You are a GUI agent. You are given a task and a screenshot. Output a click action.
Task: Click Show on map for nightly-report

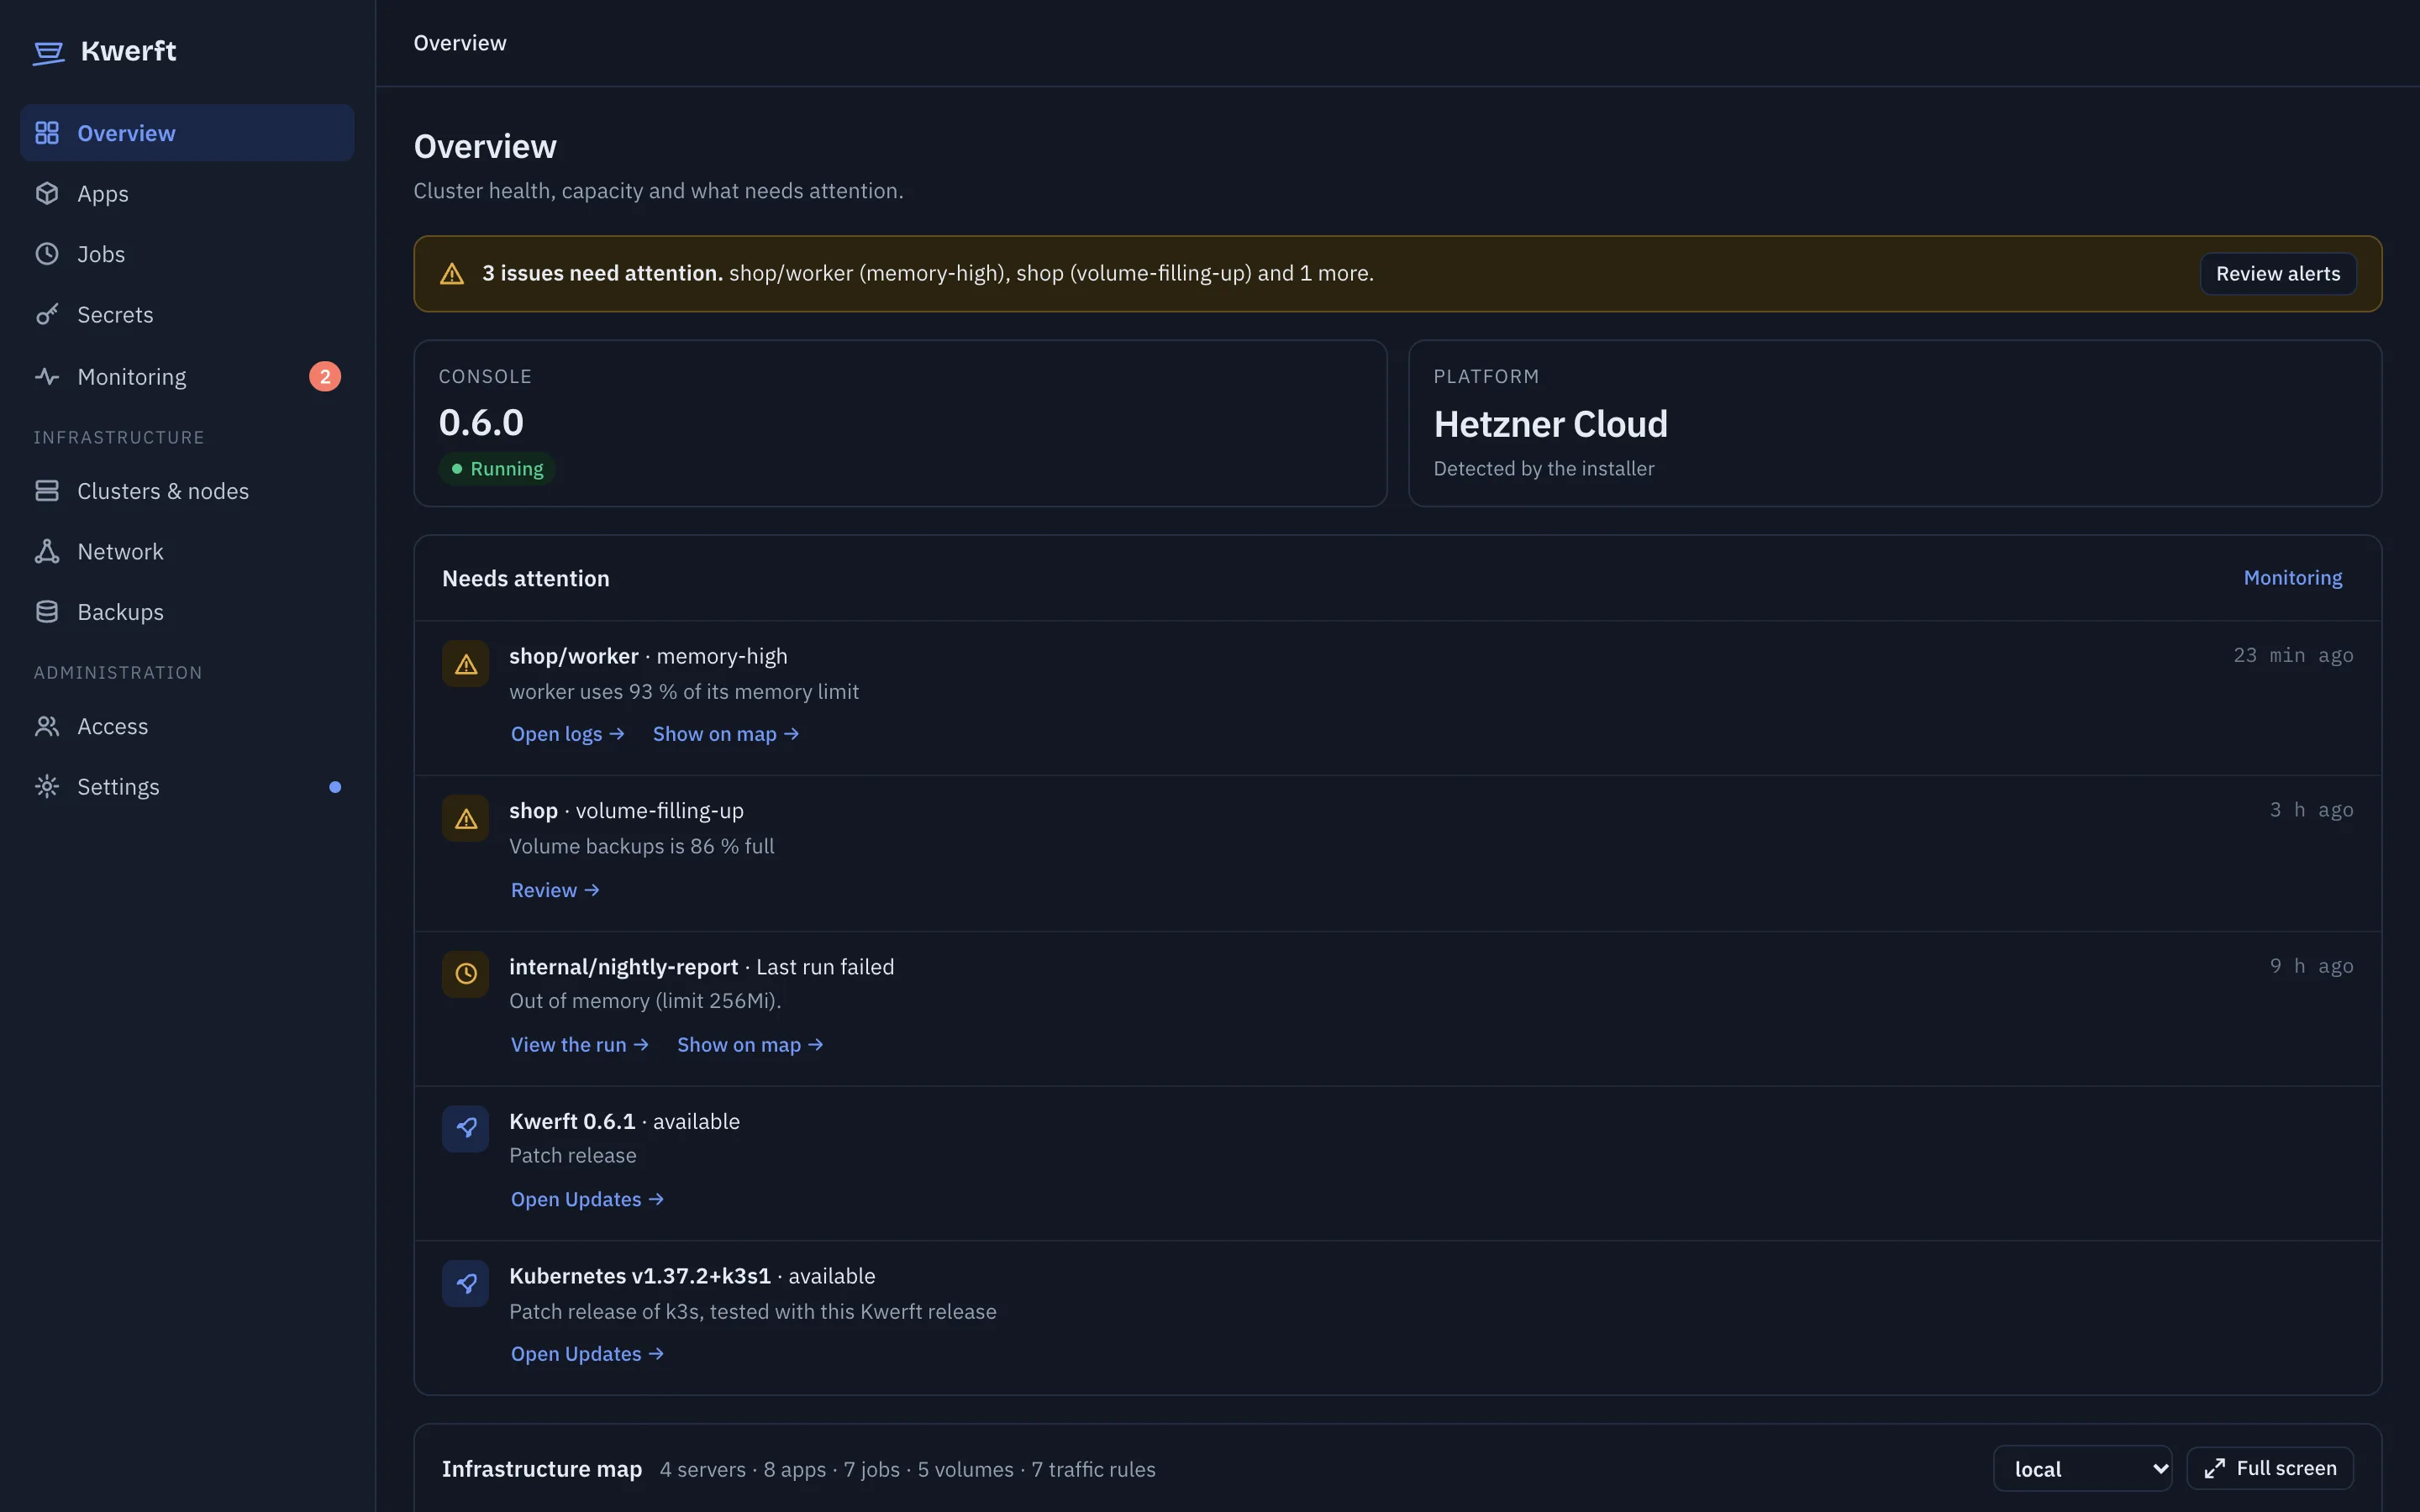[x=750, y=1045]
